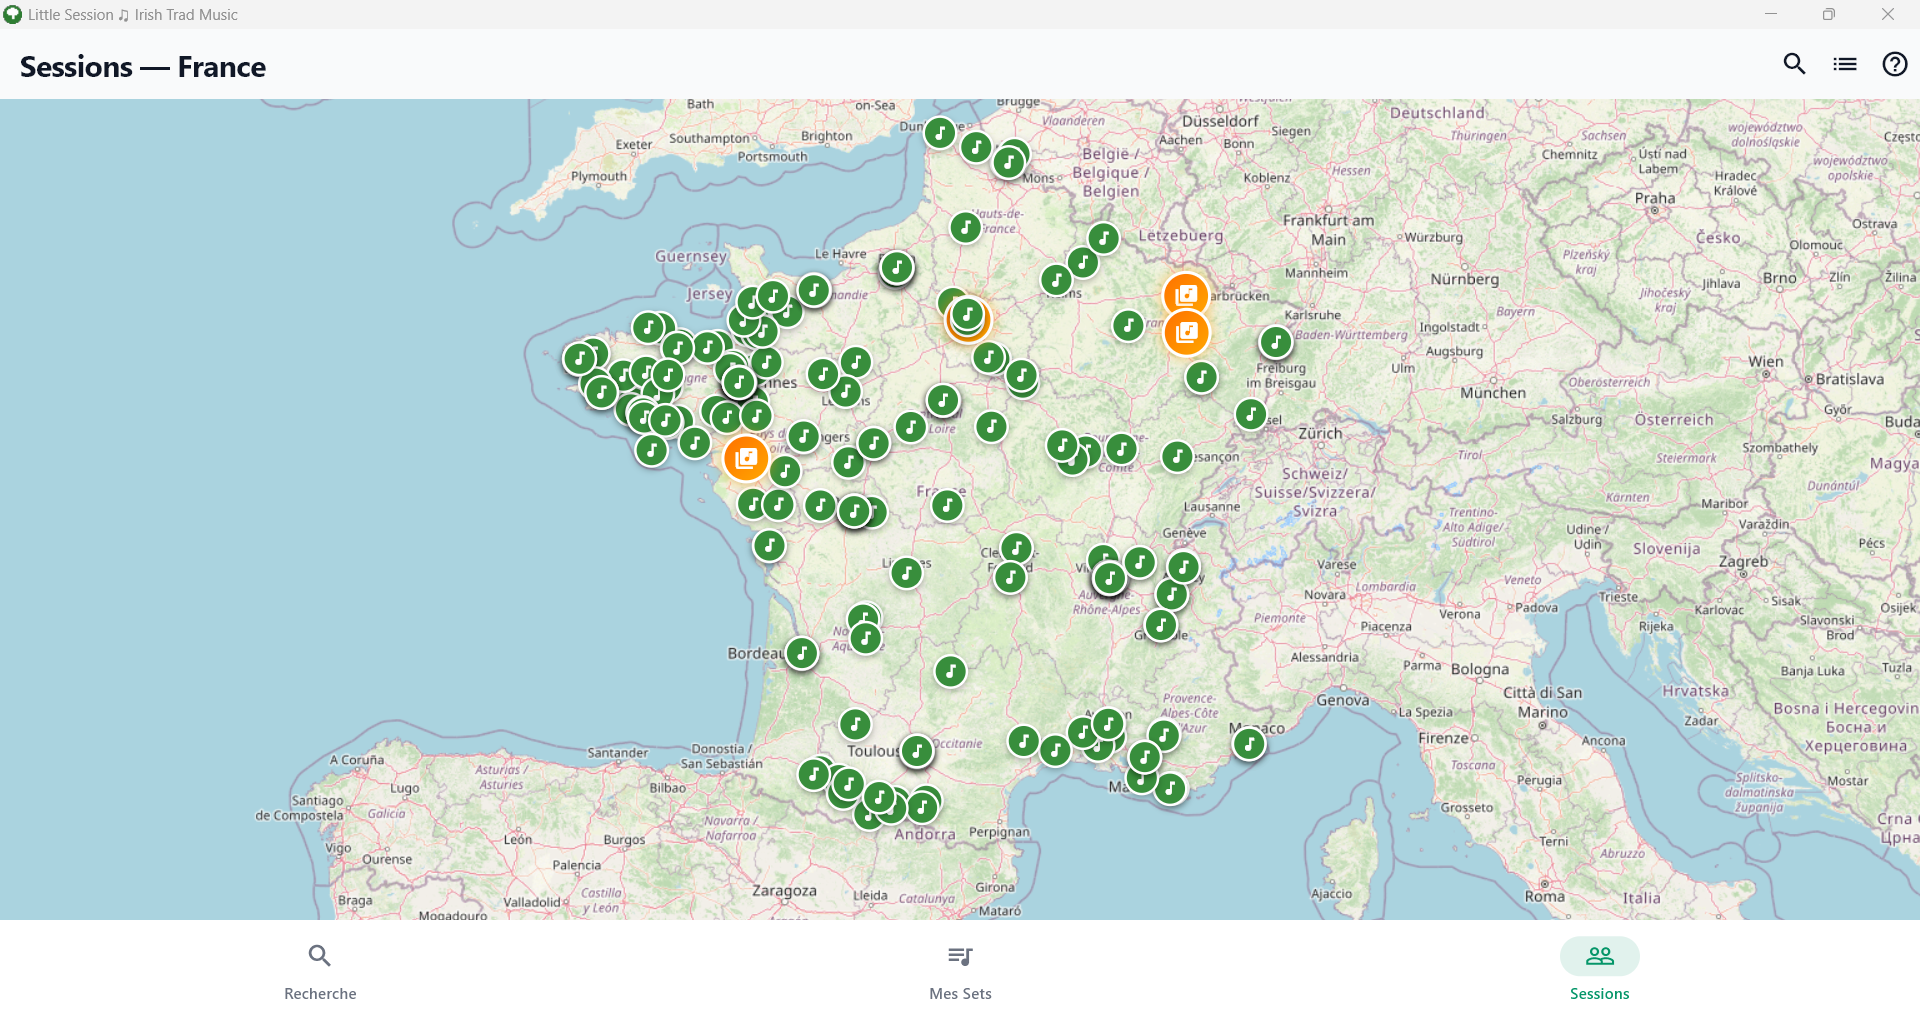Click the Mes Sets playlist icon

pyautogui.click(x=959, y=956)
